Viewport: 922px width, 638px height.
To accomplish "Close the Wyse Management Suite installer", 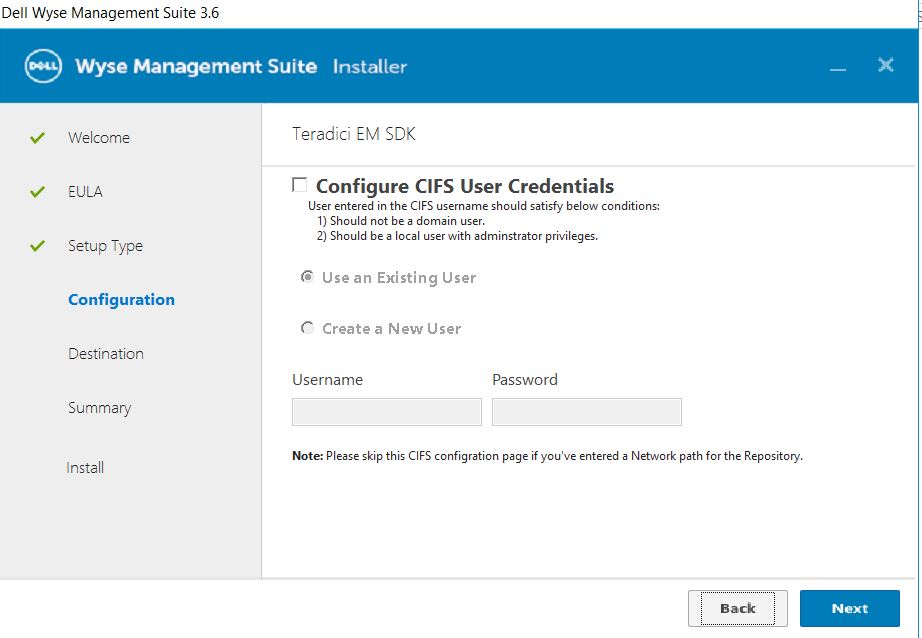I will click(x=885, y=65).
